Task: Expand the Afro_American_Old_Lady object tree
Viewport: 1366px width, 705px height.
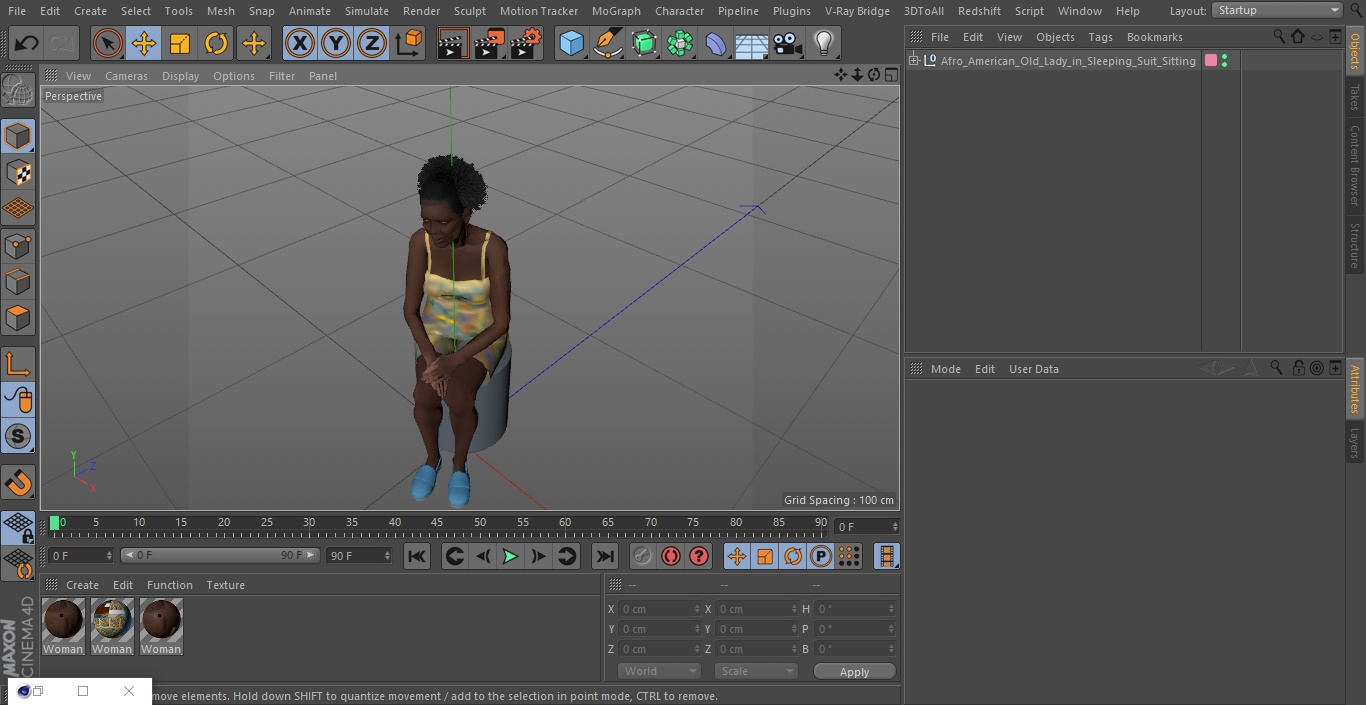Action: [x=914, y=61]
